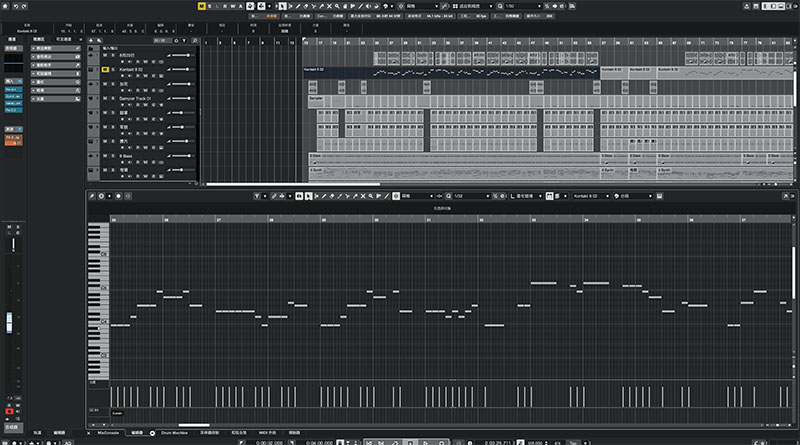Screen dimensions: 800x445
Task: Select the Line tool in top toolbar
Action: pos(361,6)
